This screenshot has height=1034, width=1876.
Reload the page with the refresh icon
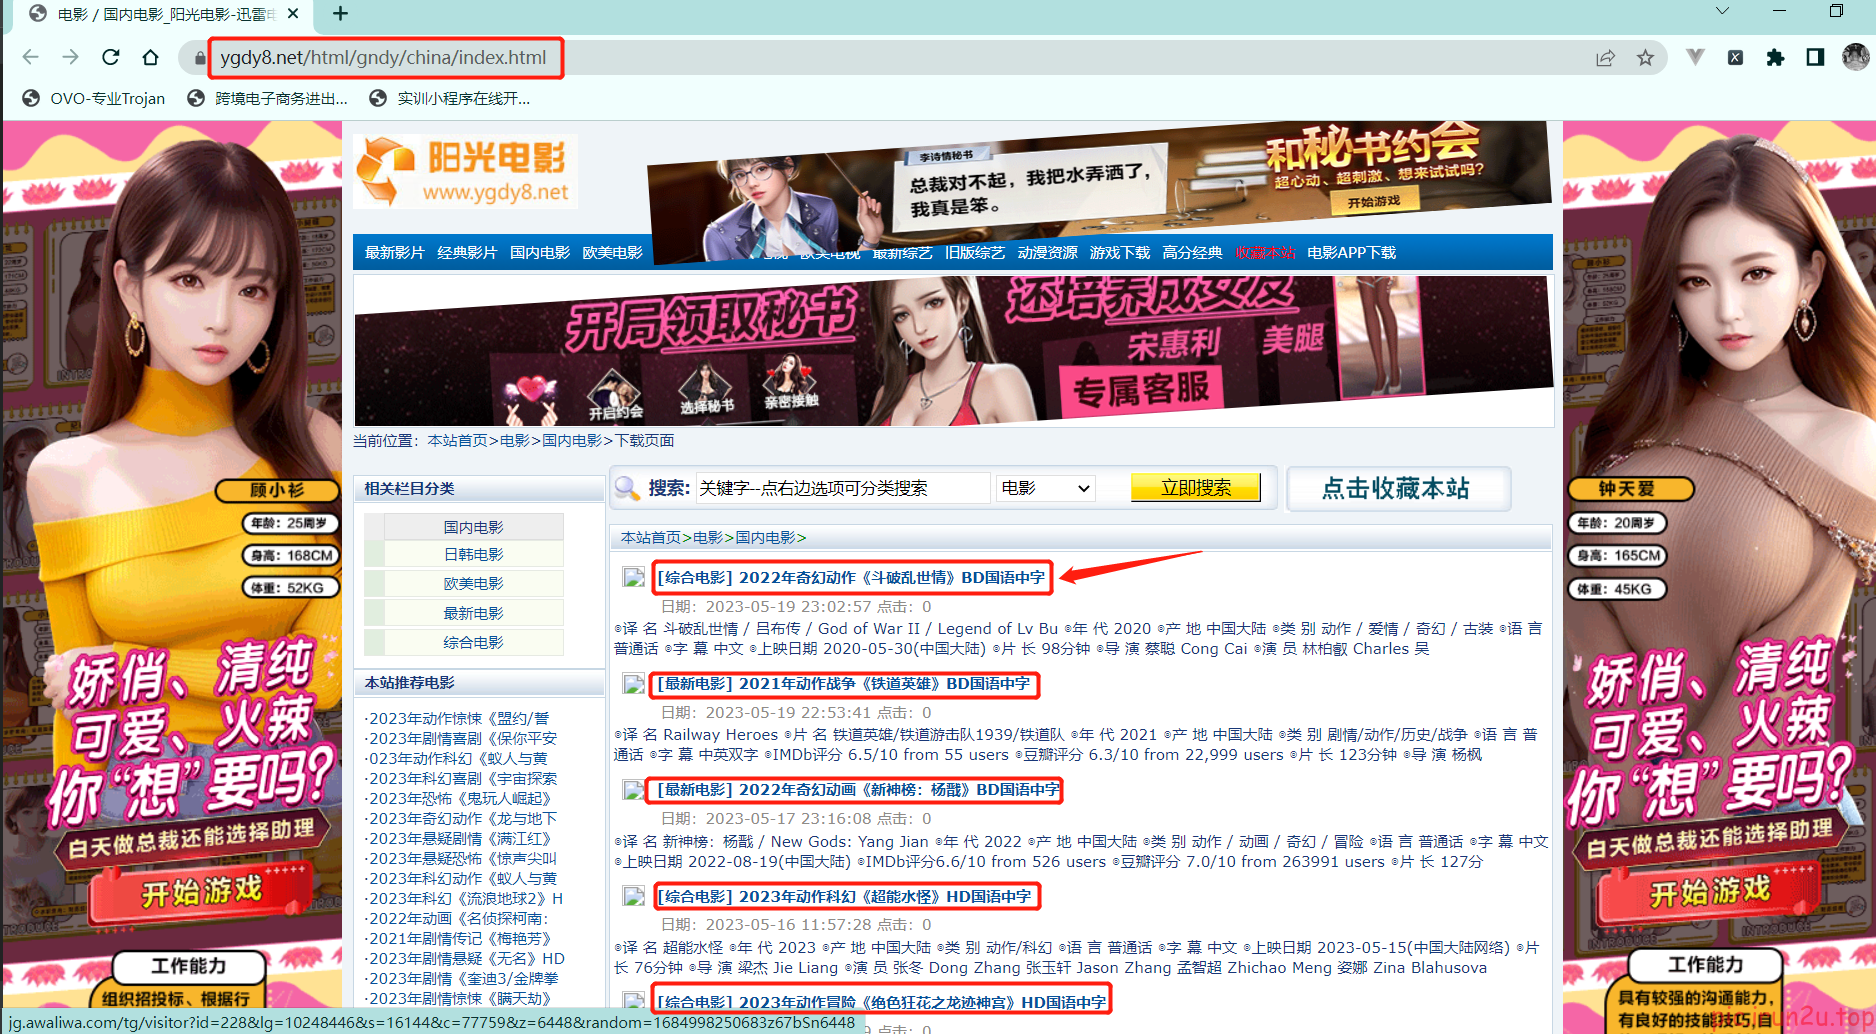click(x=111, y=57)
